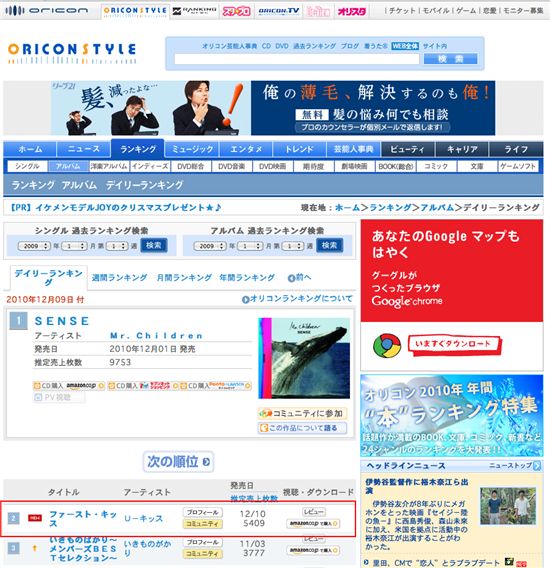
Task: Click レビュー button in the ファースト・キッス row
Action: click(x=314, y=512)
